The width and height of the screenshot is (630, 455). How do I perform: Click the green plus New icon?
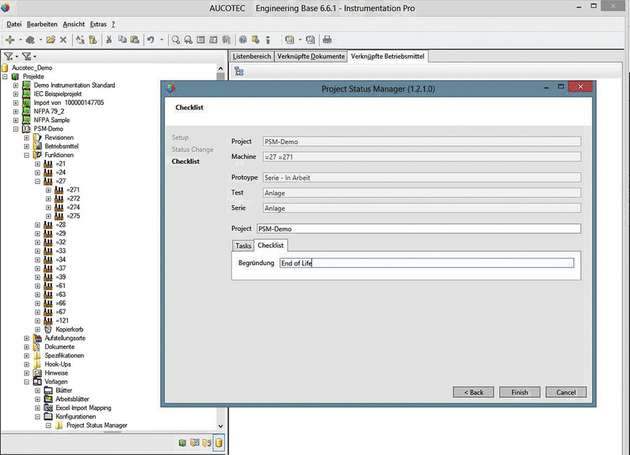tap(10, 39)
